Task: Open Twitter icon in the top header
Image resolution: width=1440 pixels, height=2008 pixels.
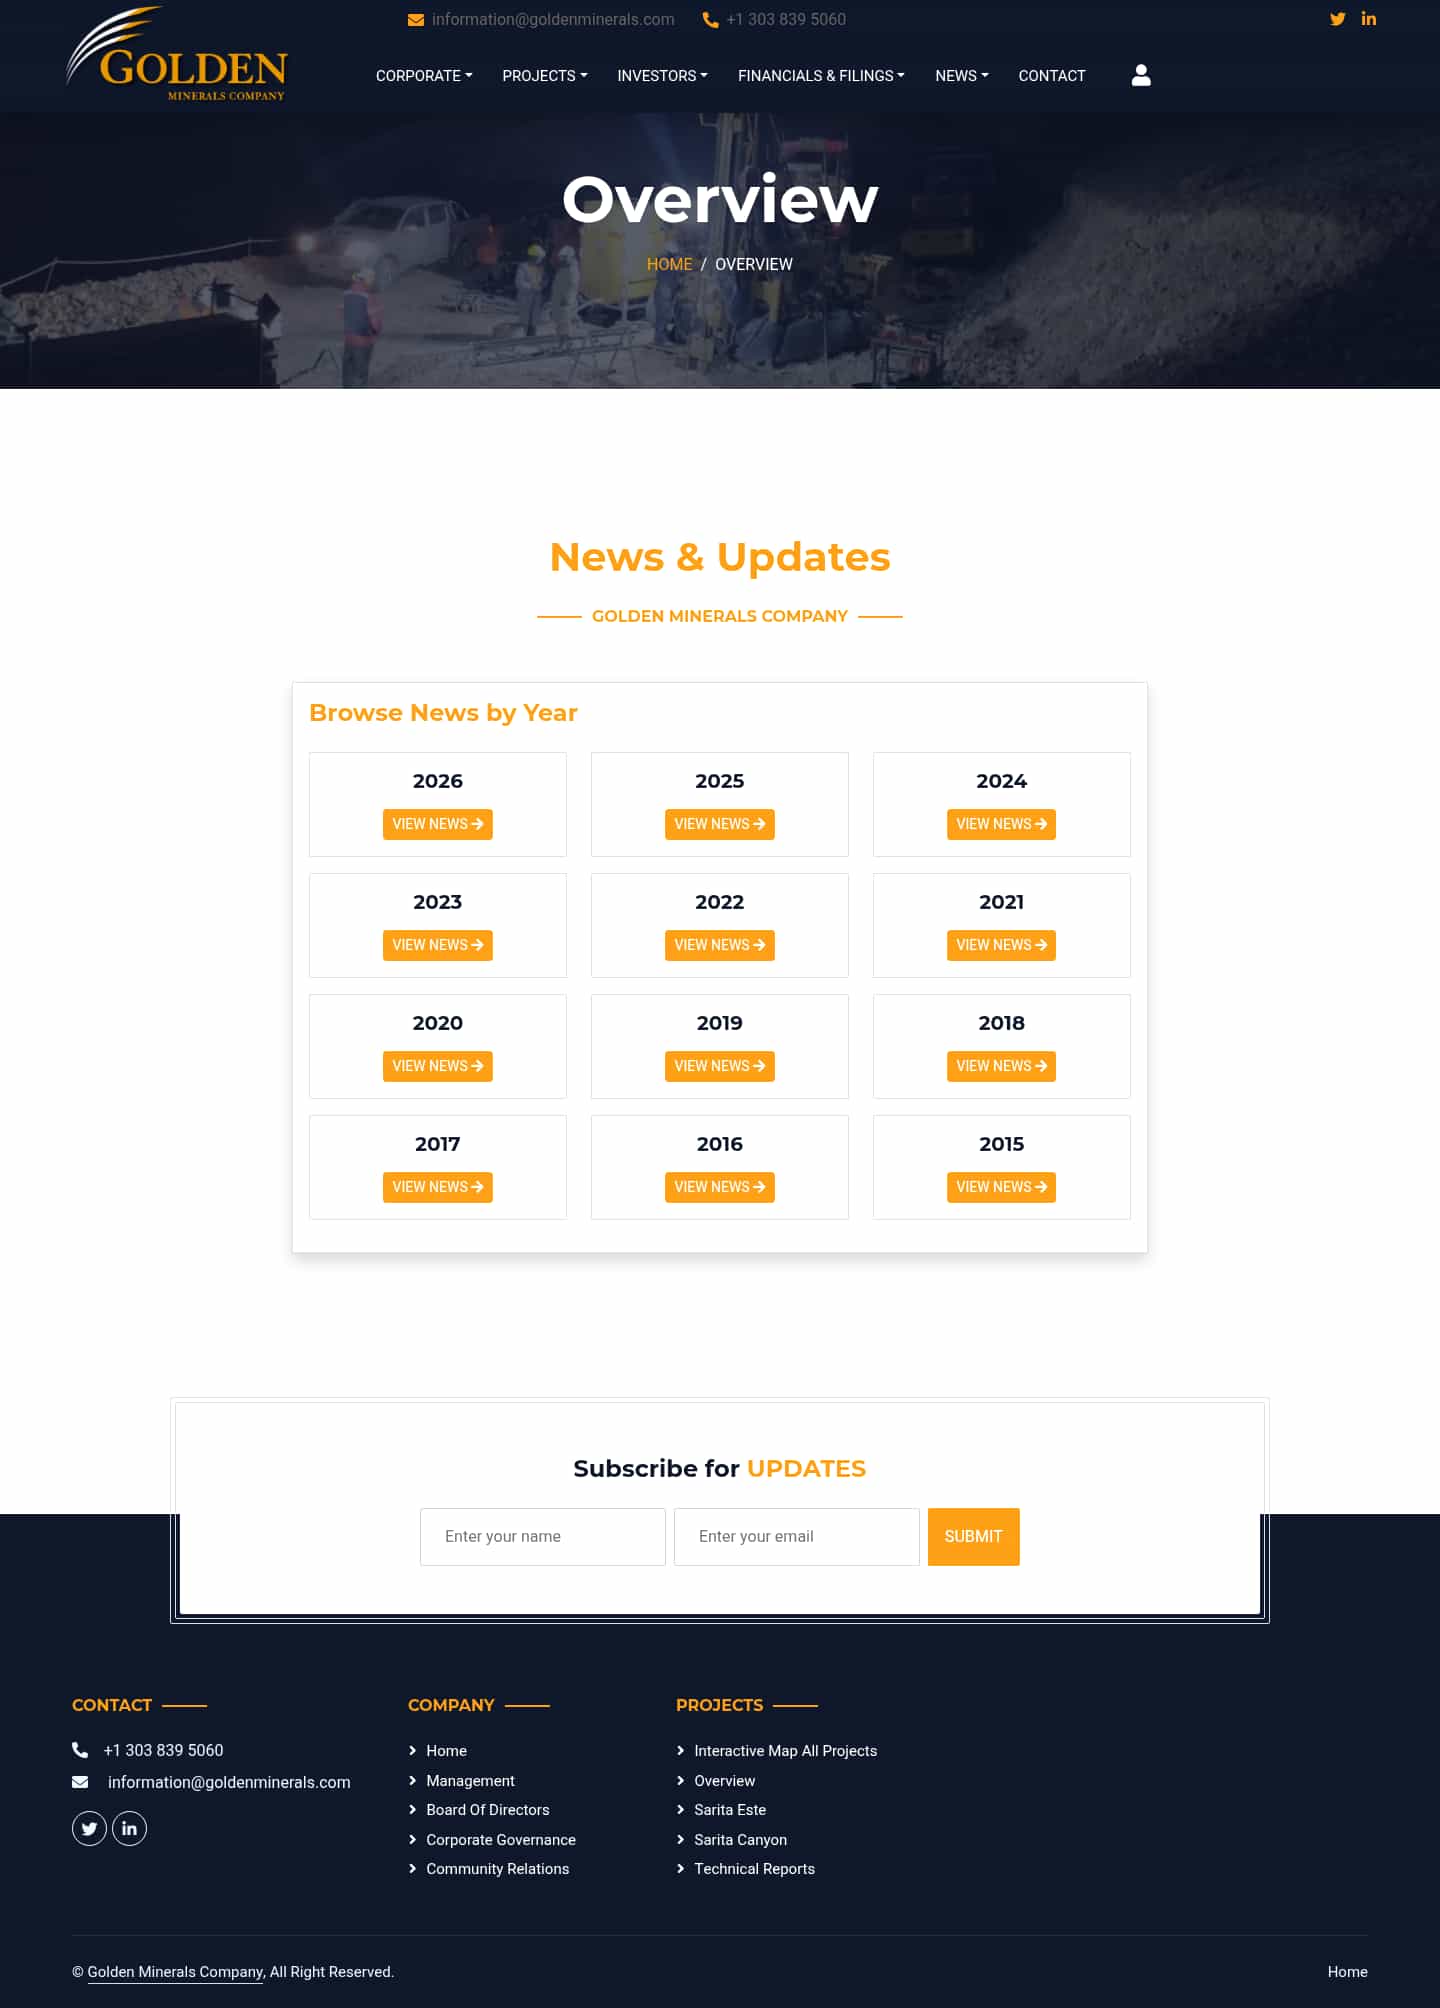Action: [x=1337, y=19]
